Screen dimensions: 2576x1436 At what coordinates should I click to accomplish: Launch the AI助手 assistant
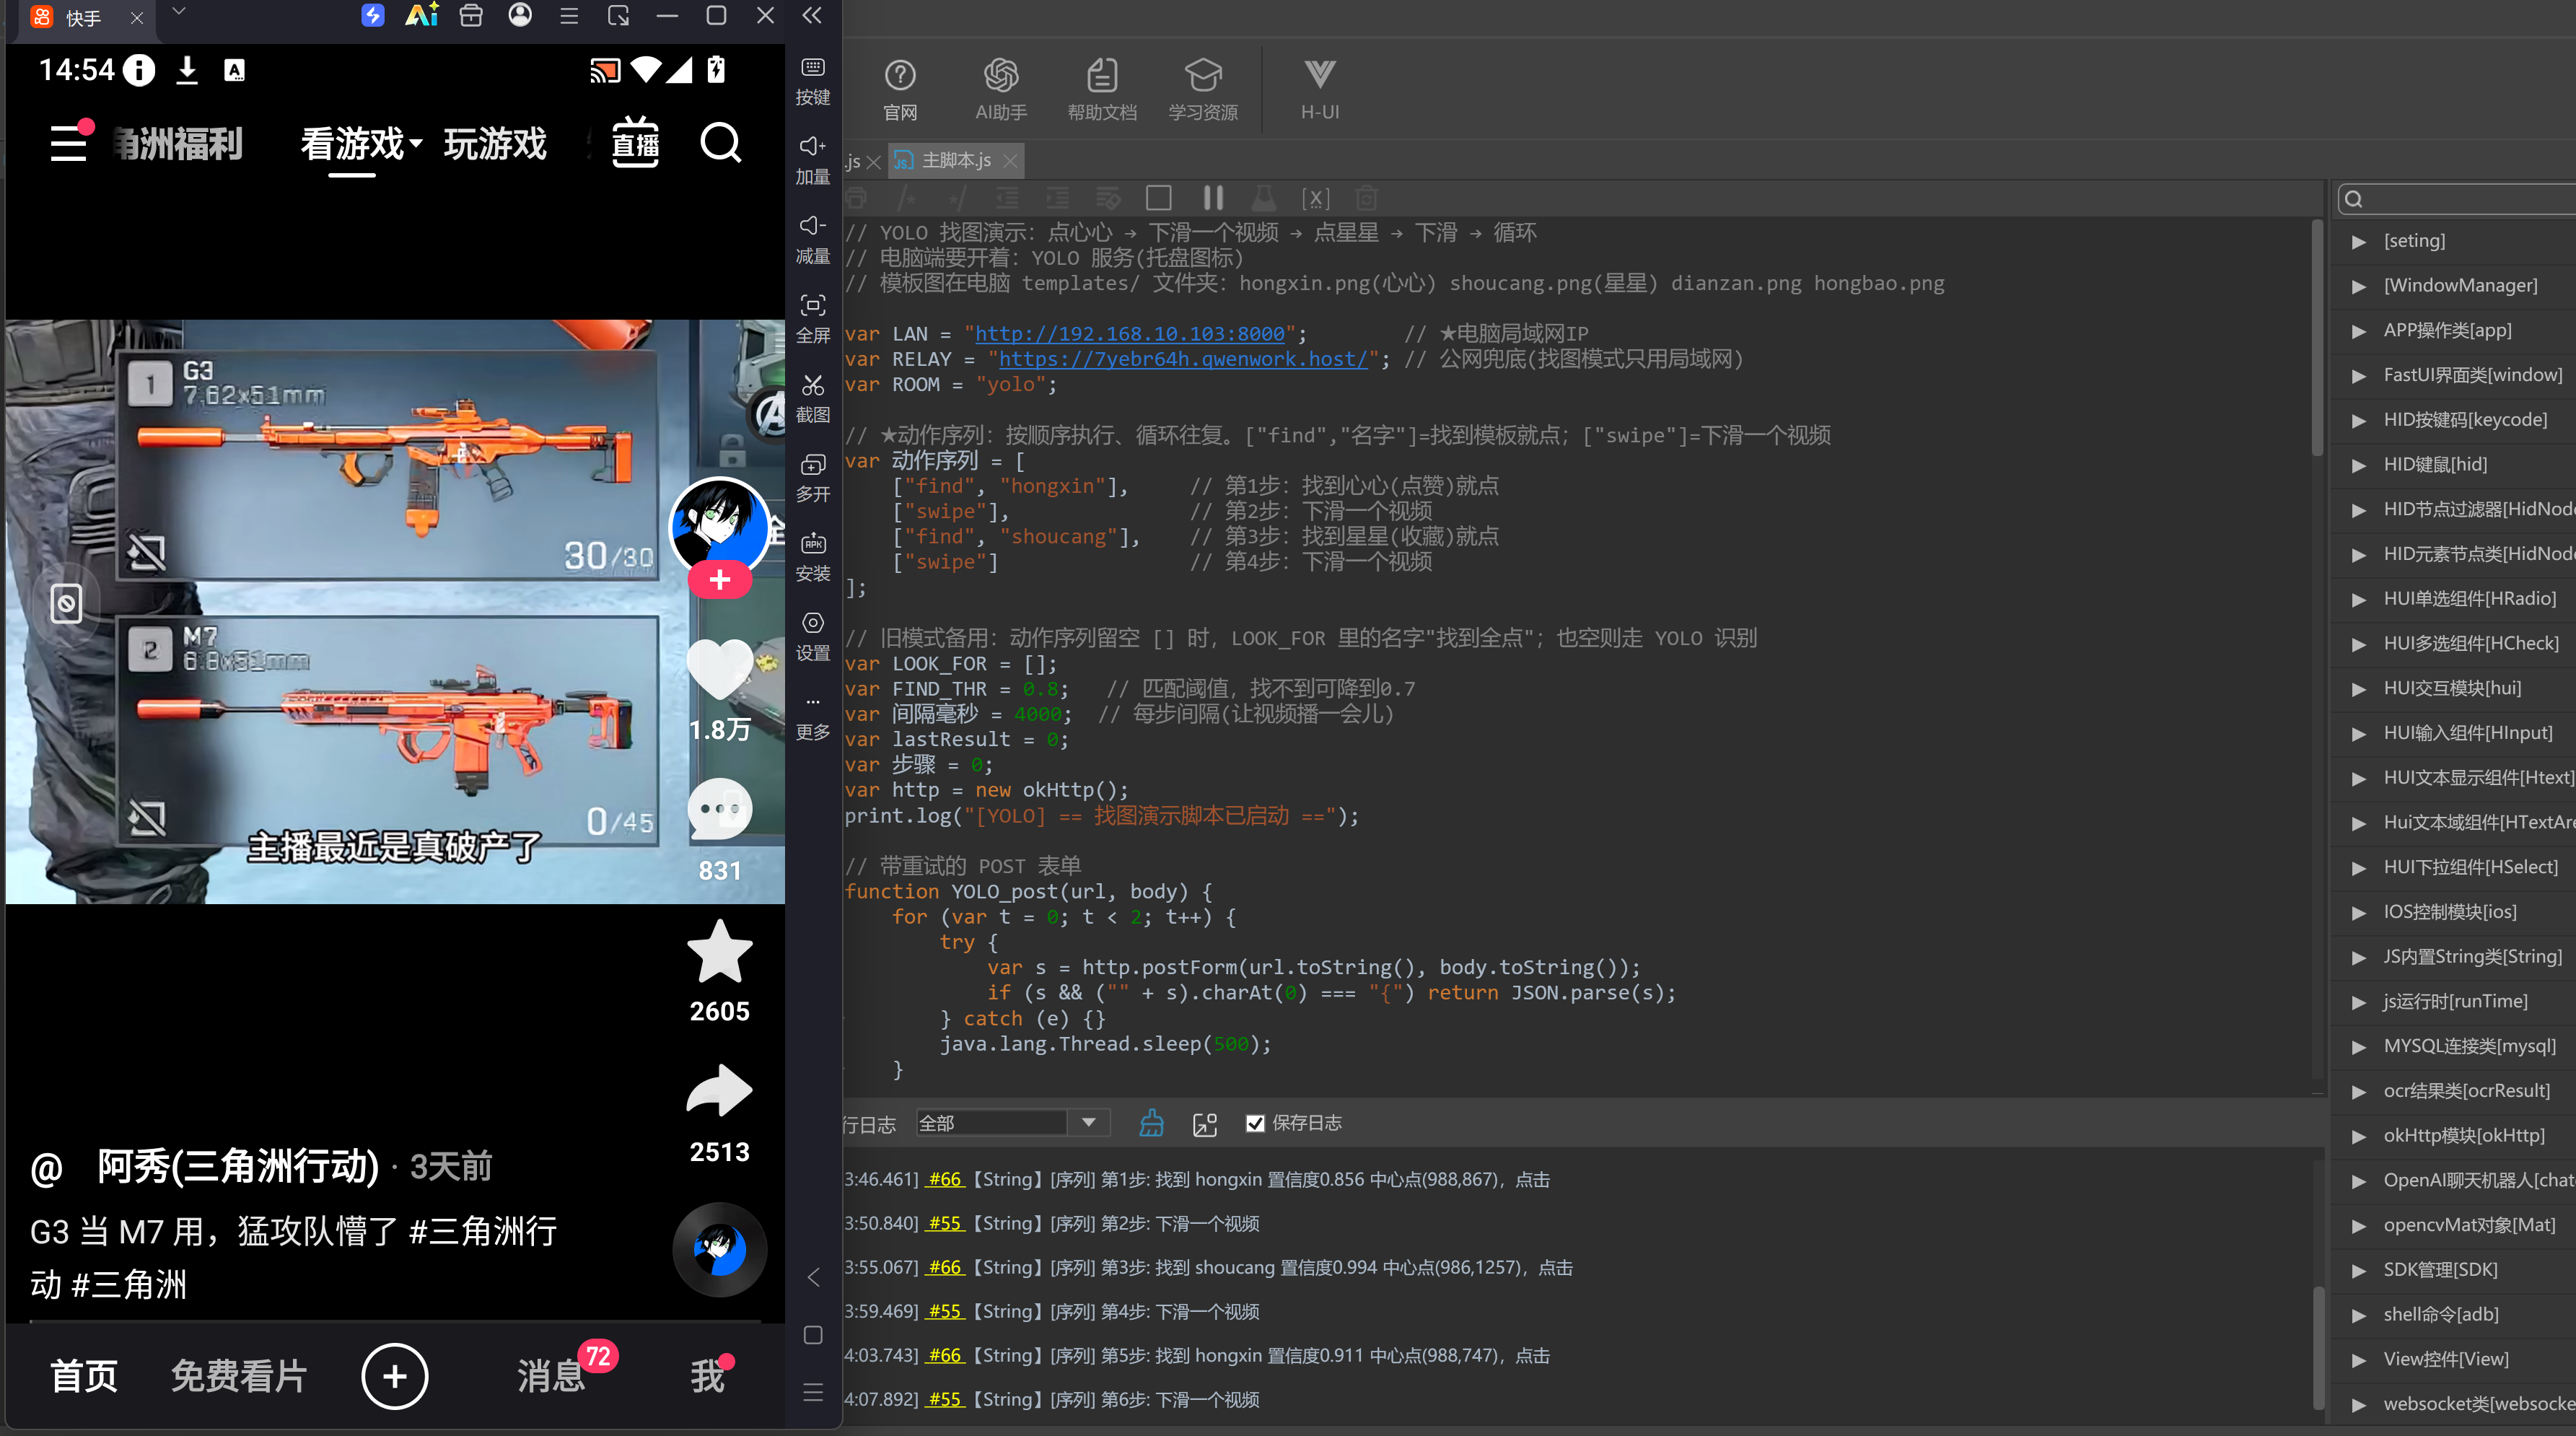pos(1001,89)
